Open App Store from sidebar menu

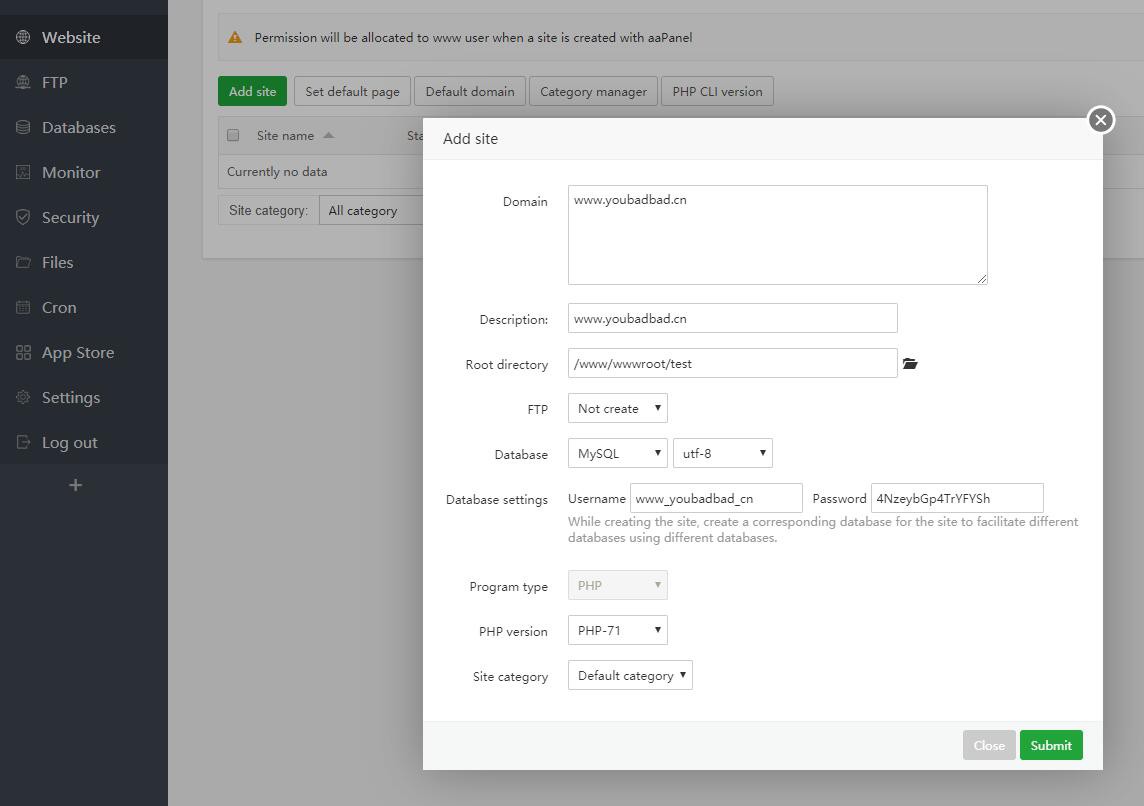tap(77, 352)
